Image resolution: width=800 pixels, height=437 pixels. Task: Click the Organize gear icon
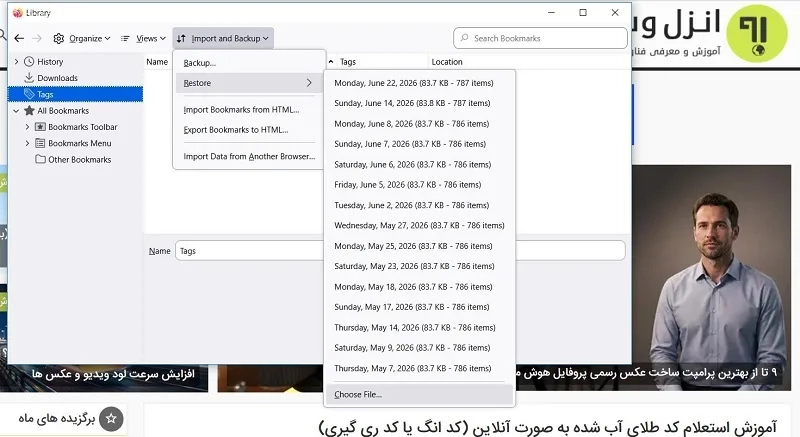pyautogui.click(x=59, y=38)
